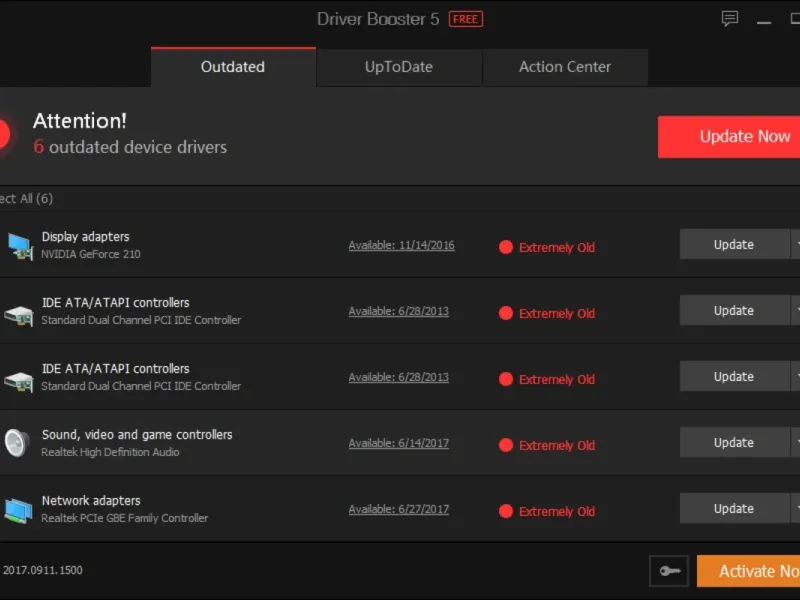This screenshot has width=800, height=600.
Task: Click the version 2017.0911.1500 text
Action: point(43,570)
